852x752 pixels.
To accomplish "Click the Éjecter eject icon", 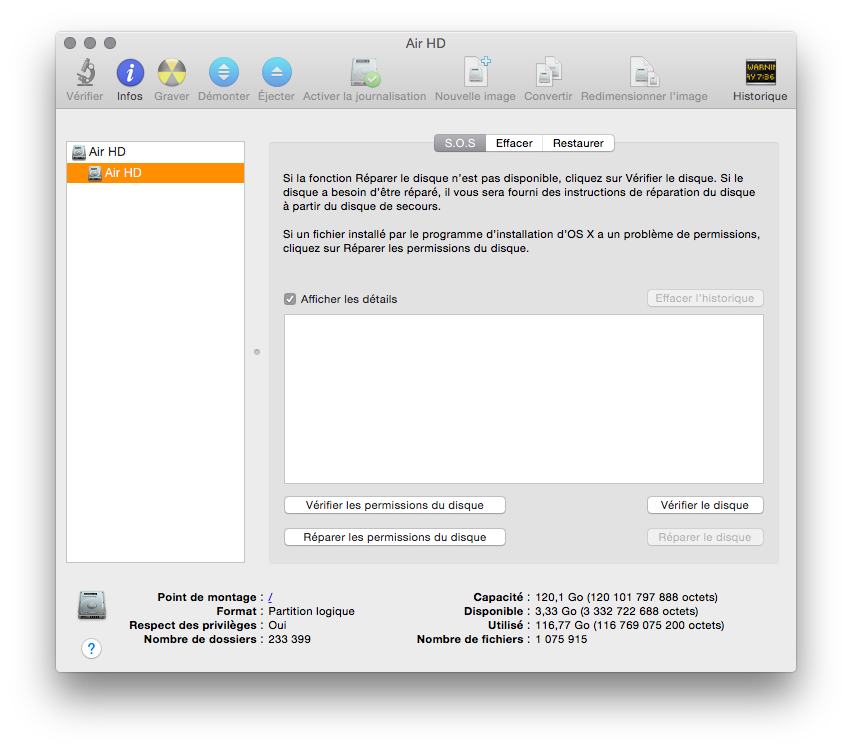I will click(x=277, y=72).
